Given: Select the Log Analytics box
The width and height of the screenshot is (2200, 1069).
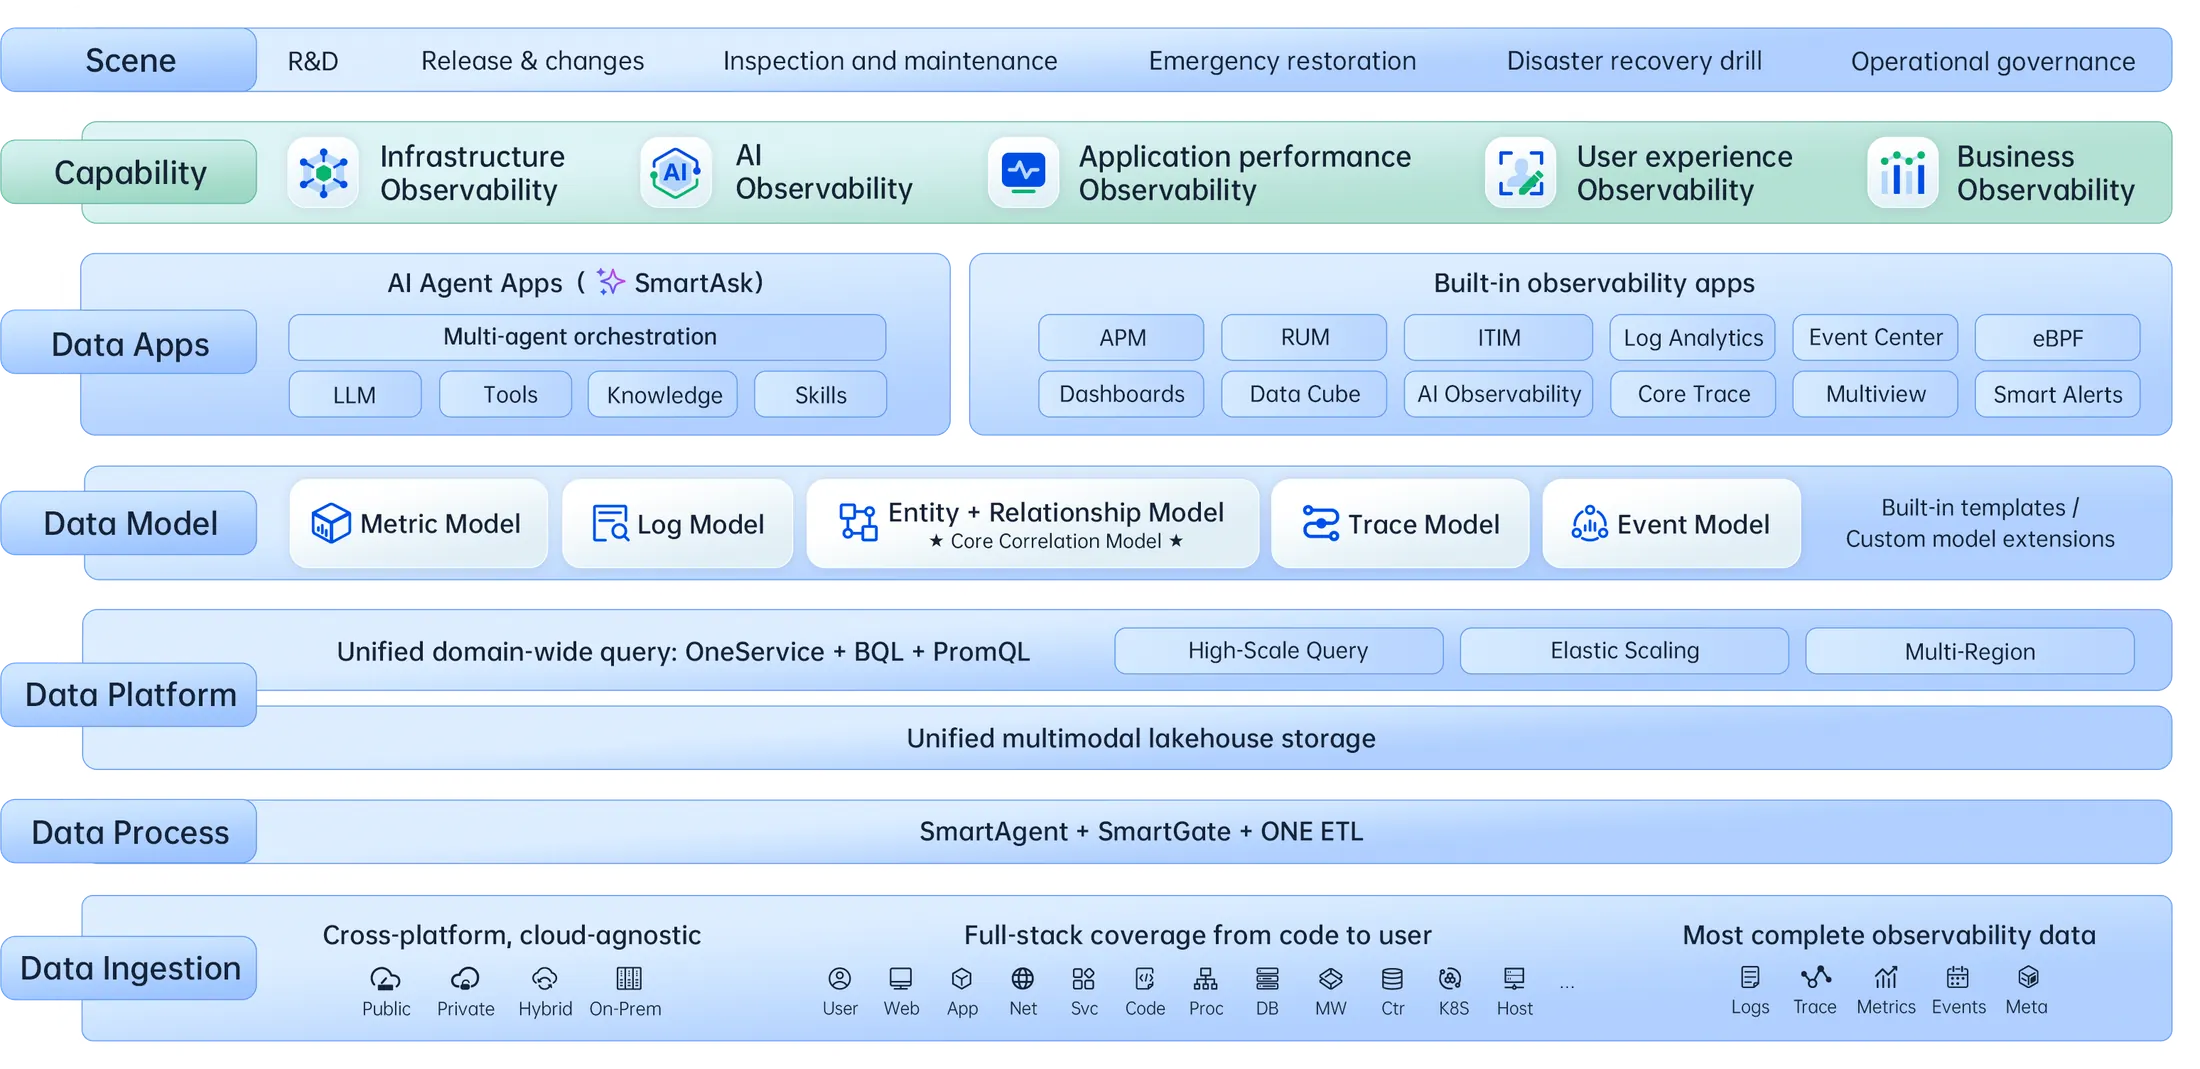Looking at the screenshot, I should tap(1693, 338).
